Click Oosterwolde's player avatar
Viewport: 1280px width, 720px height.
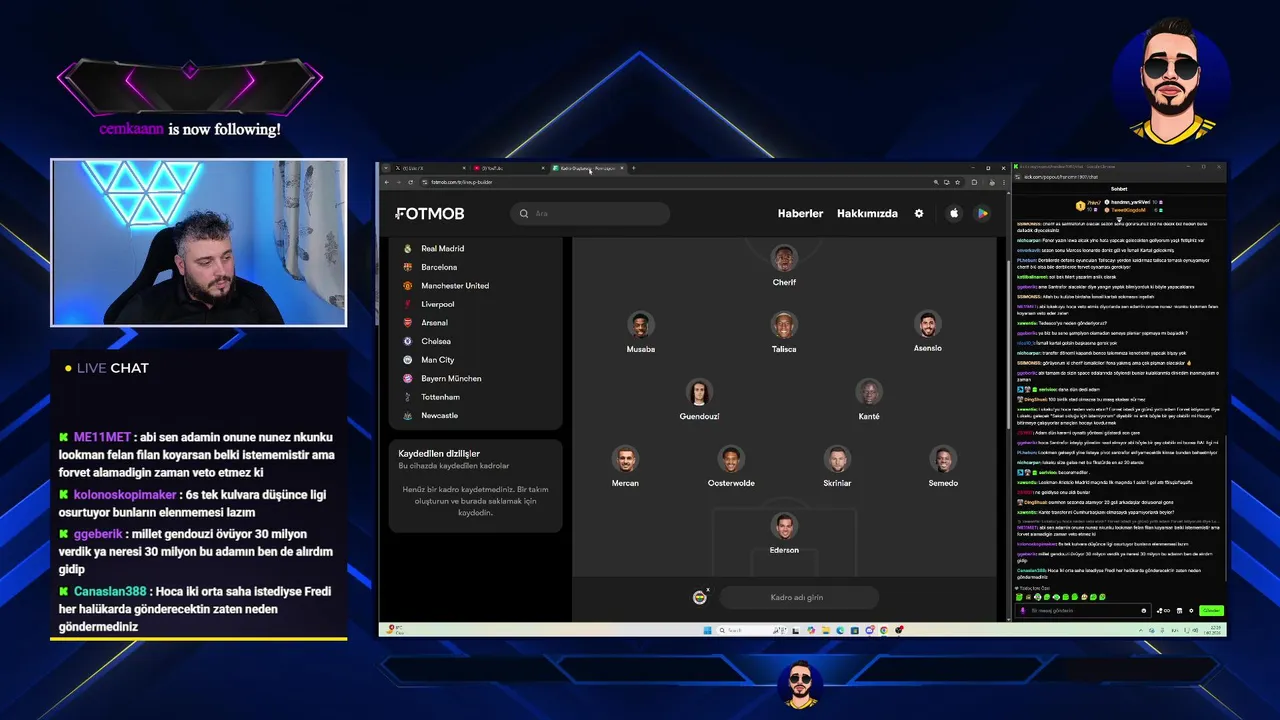pyautogui.click(x=731, y=459)
